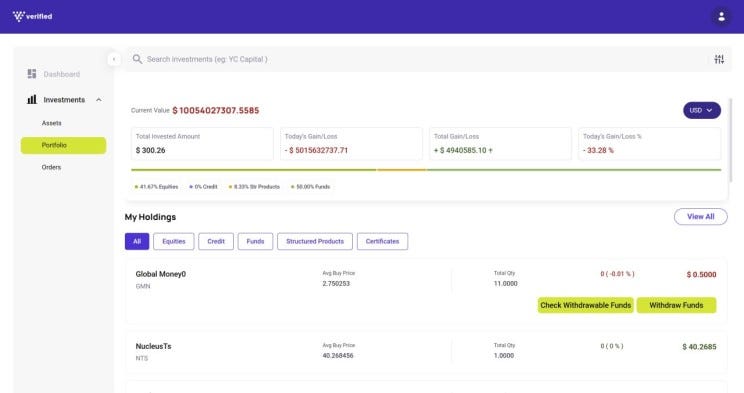Open the user profile avatar icon
This screenshot has width=744, height=393.
click(721, 17)
